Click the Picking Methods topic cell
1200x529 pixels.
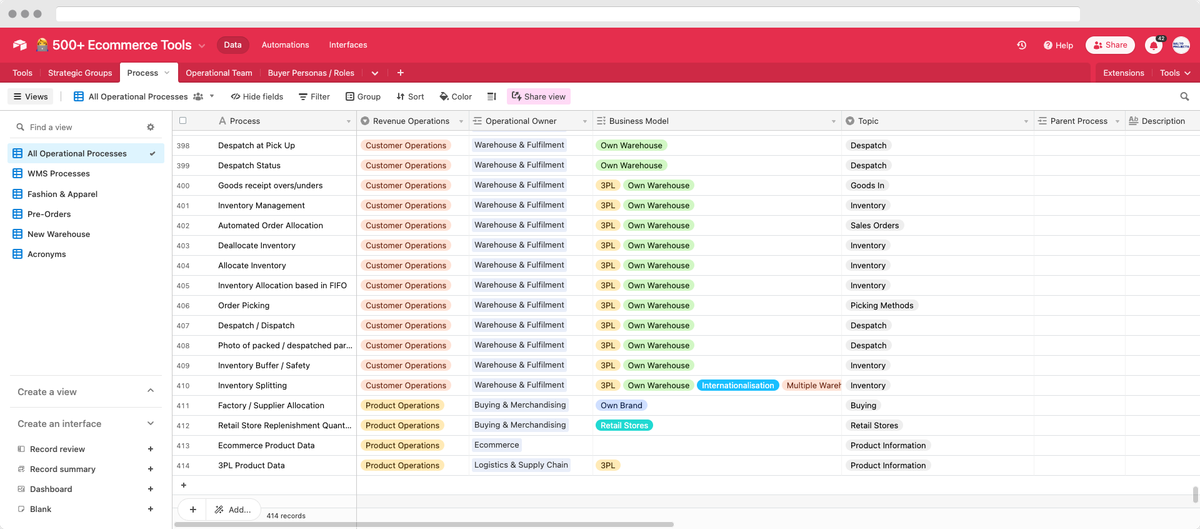pyautogui.click(x=937, y=305)
